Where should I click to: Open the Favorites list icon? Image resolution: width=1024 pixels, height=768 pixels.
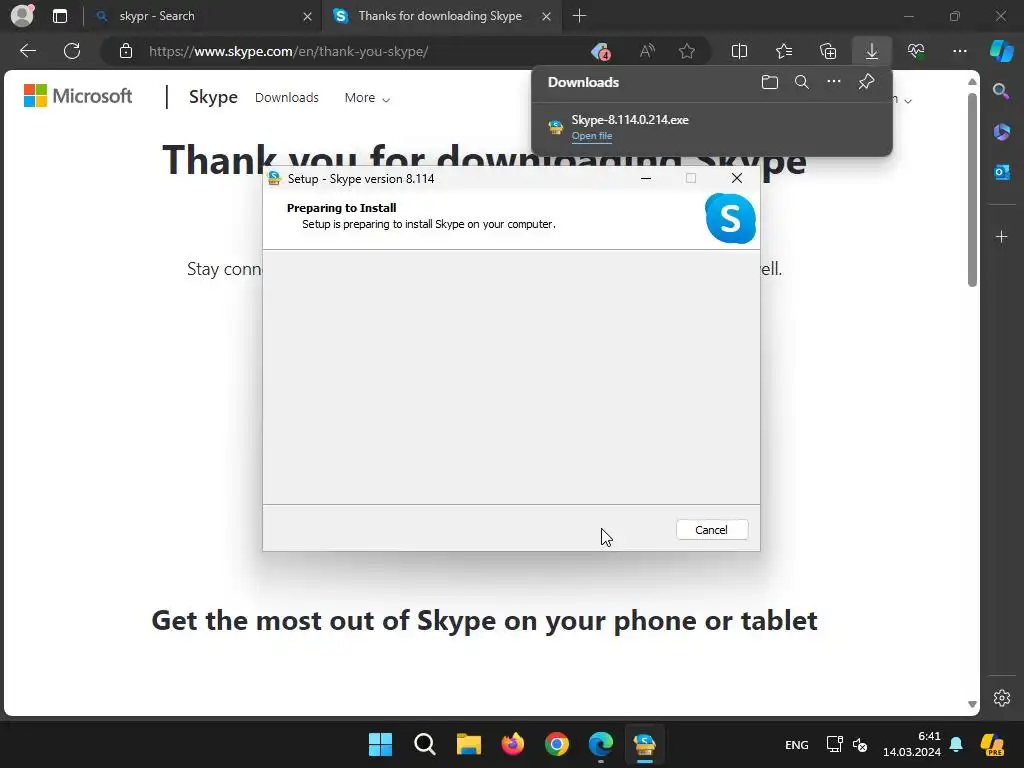pos(784,51)
